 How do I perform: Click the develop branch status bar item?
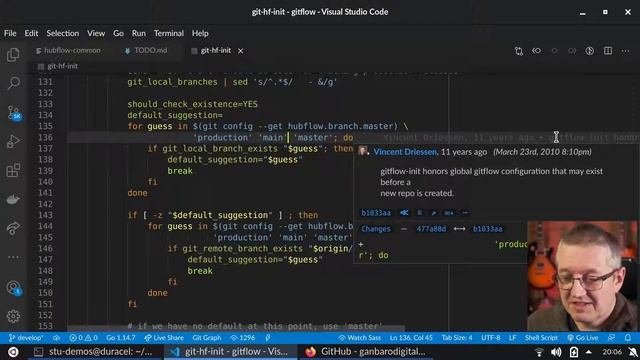(x=26, y=338)
